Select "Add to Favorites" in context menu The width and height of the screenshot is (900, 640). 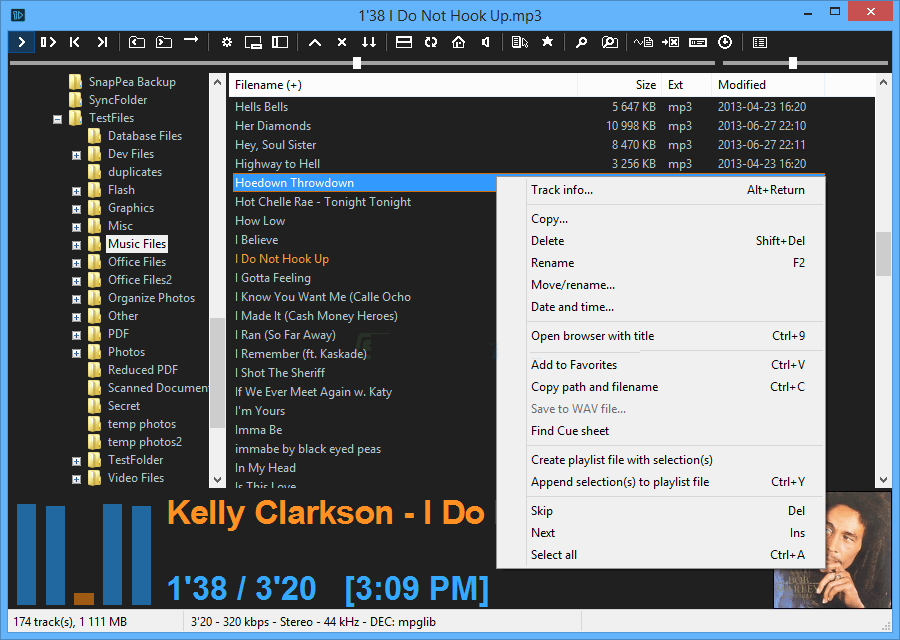[574, 365]
